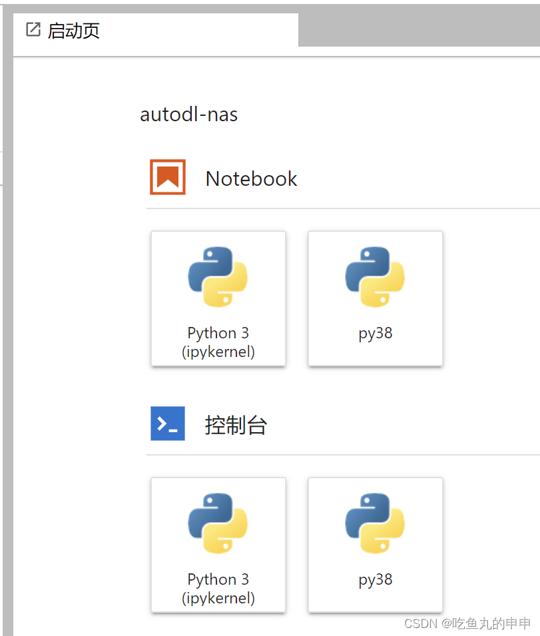
Task: Click Python 3 (ipykernel) text under 控制台
Action: (218, 589)
